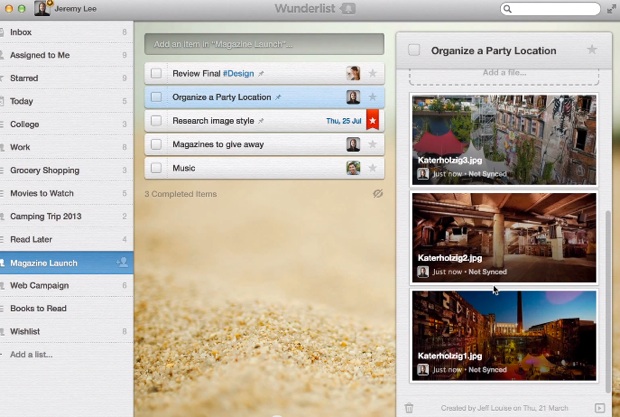Select the Books to Read list
This screenshot has width=620, height=417.
point(66,308)
